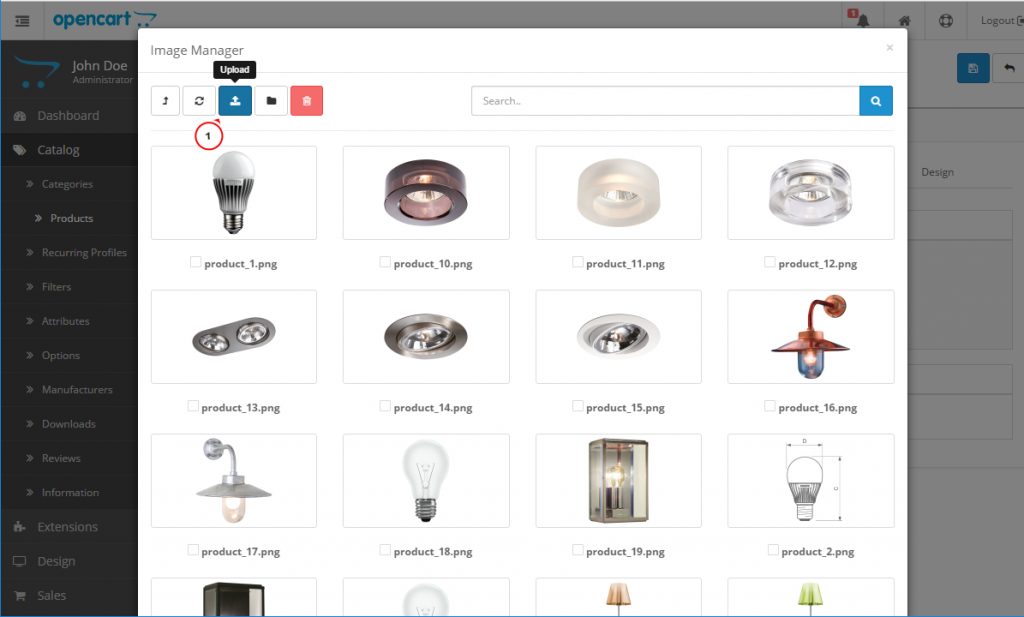Viewport: 1024px width, 617px height.
Task: Click the chevron beside Manufacturers
Action: pyautogui.click(x=29, y=390)
